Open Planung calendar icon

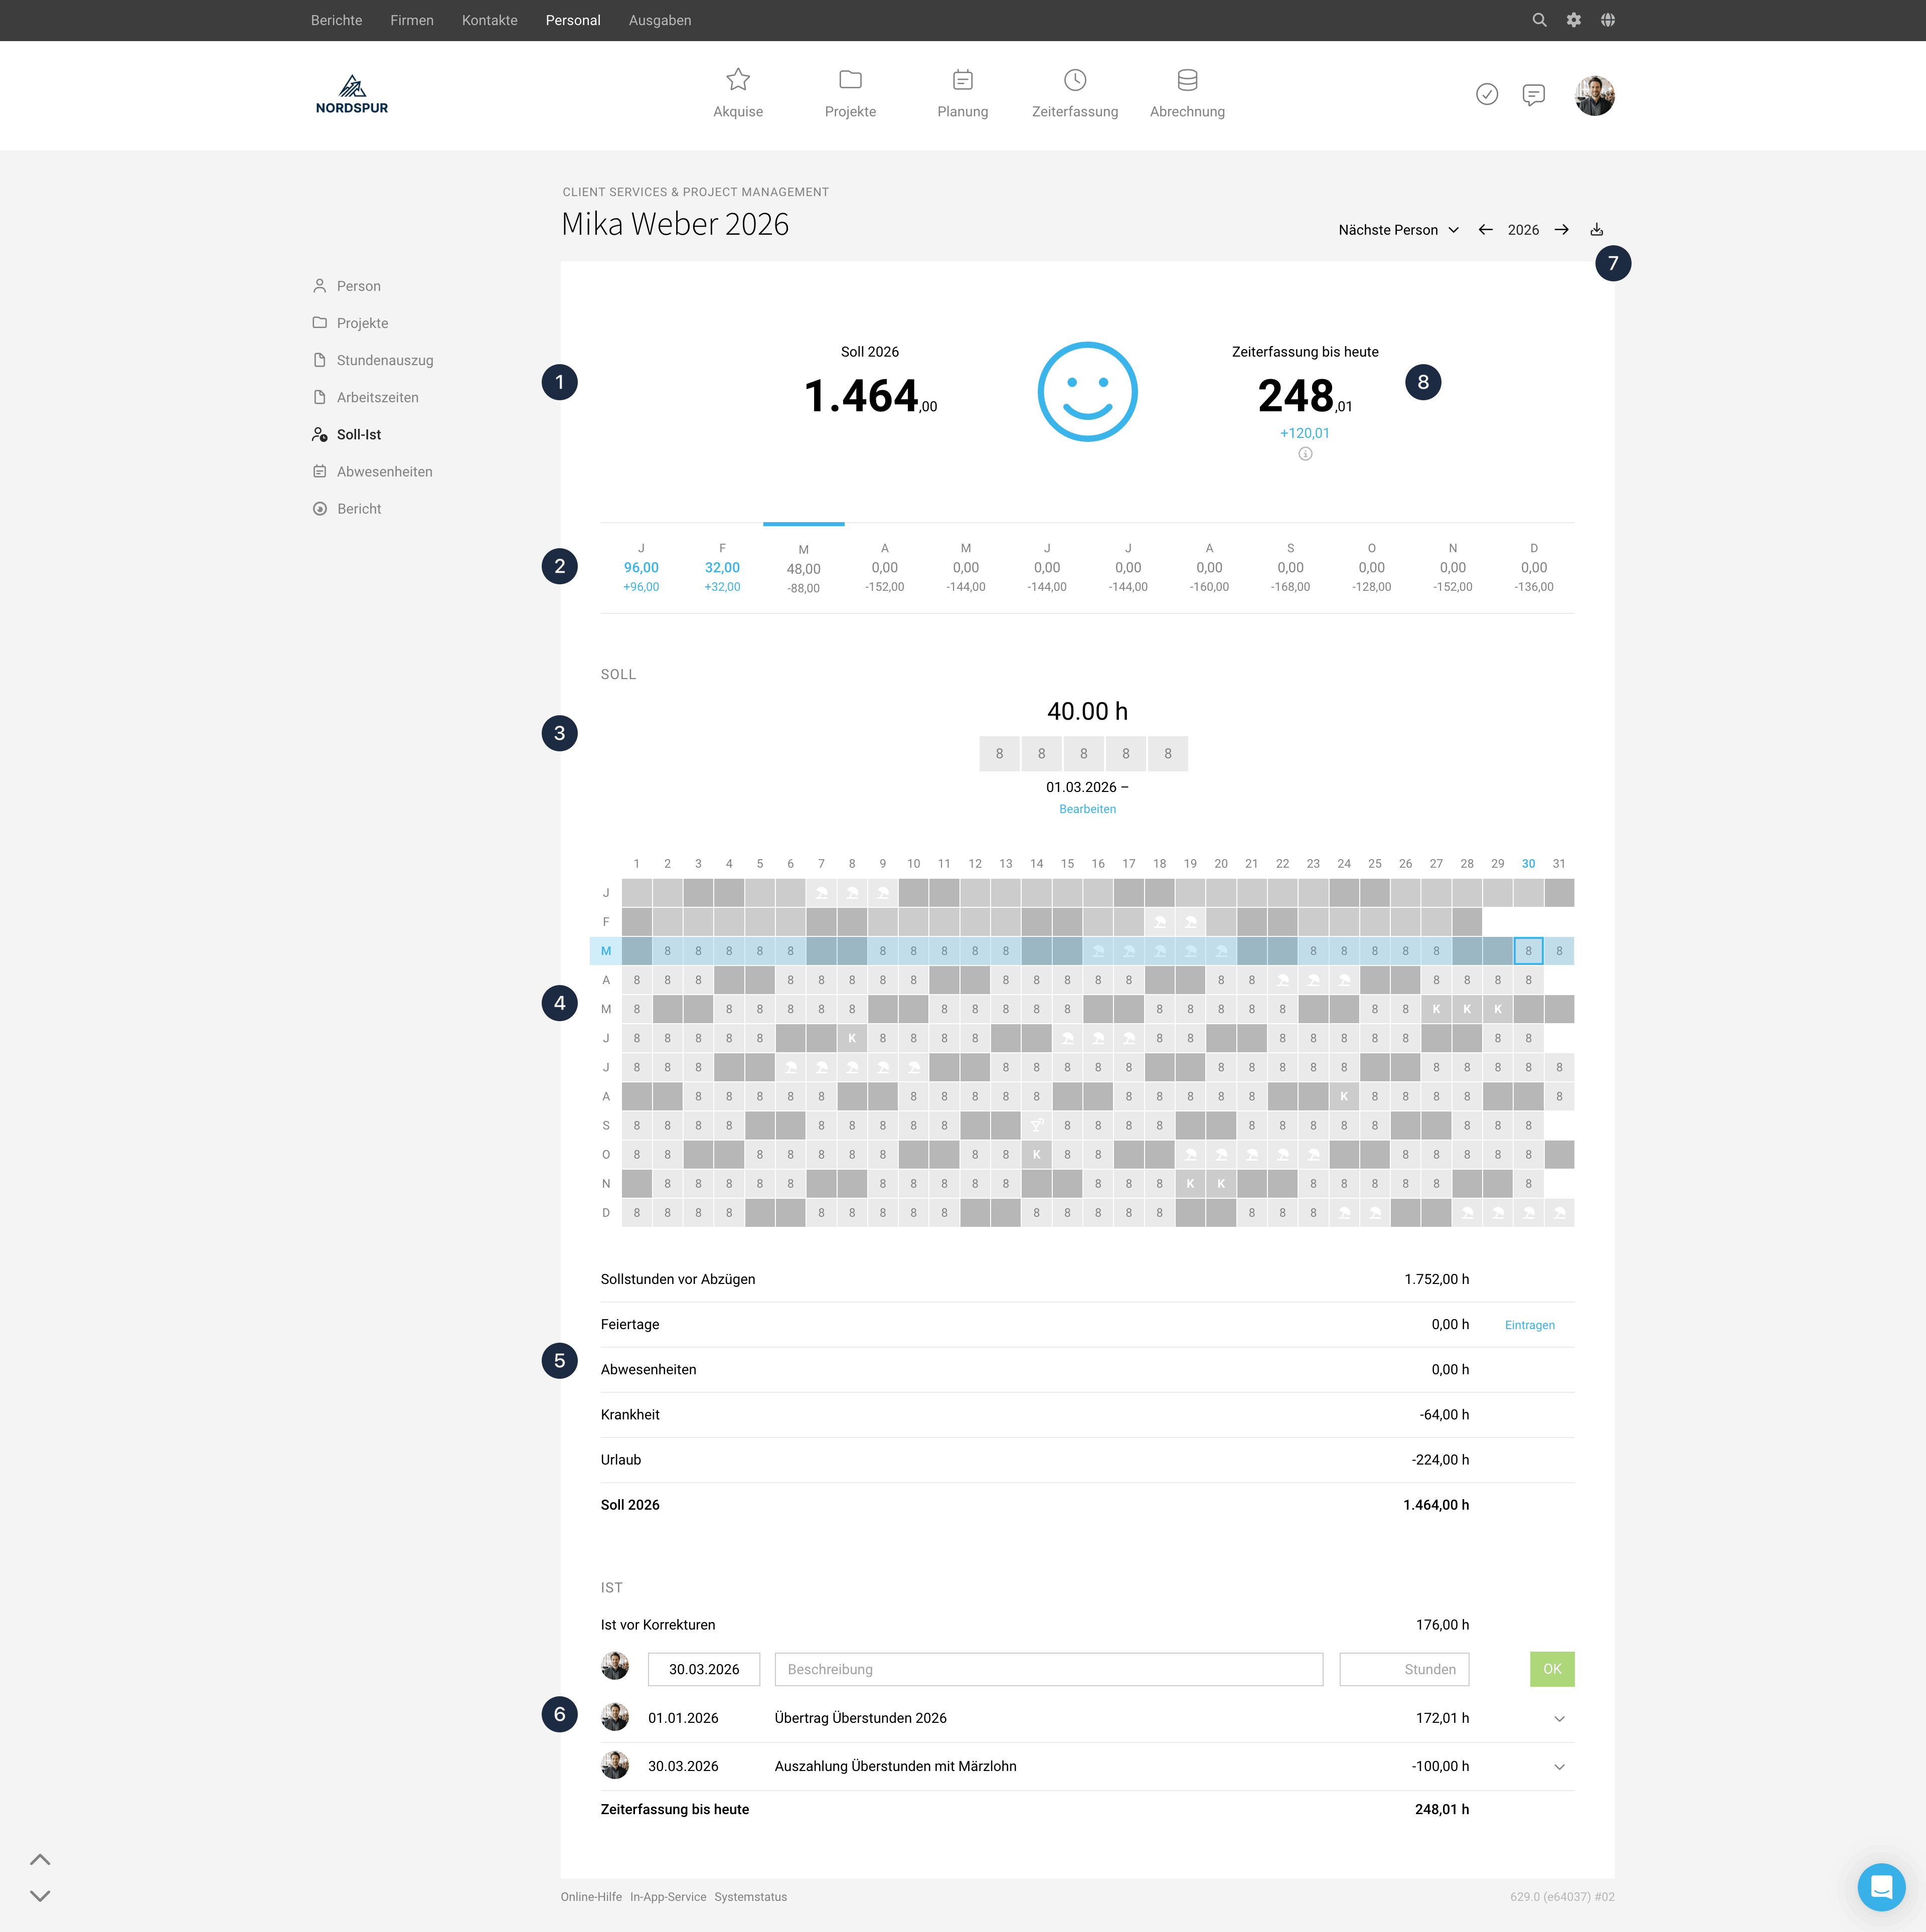point(962,80)
